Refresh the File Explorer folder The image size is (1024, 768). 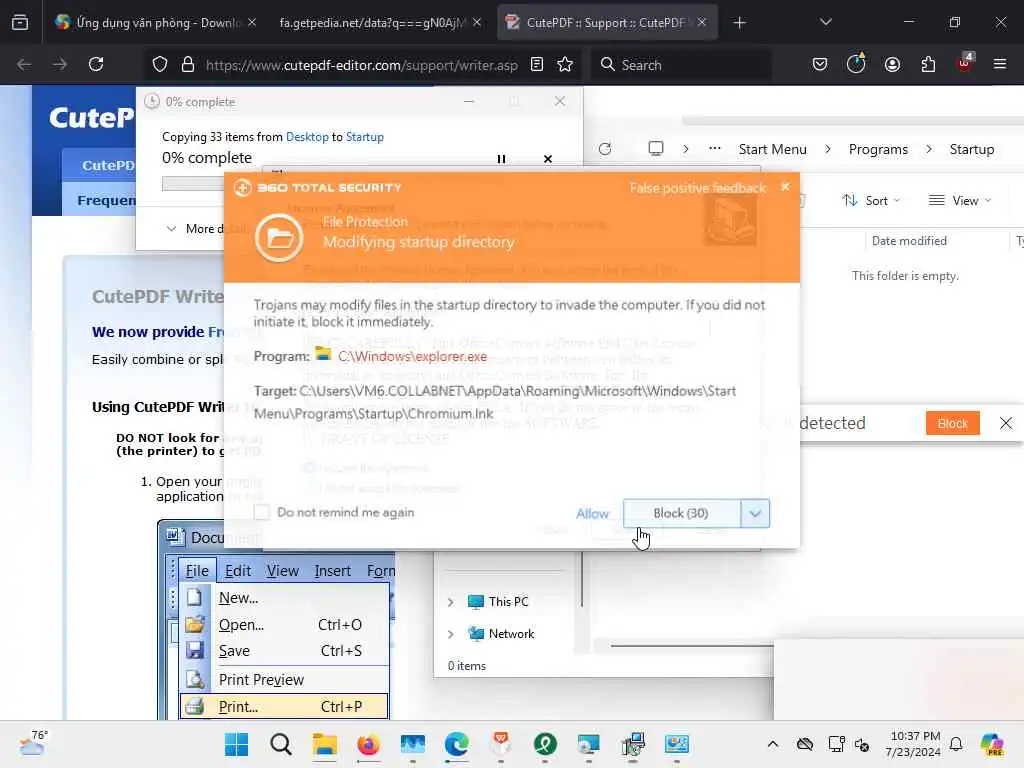click(605, 149)
